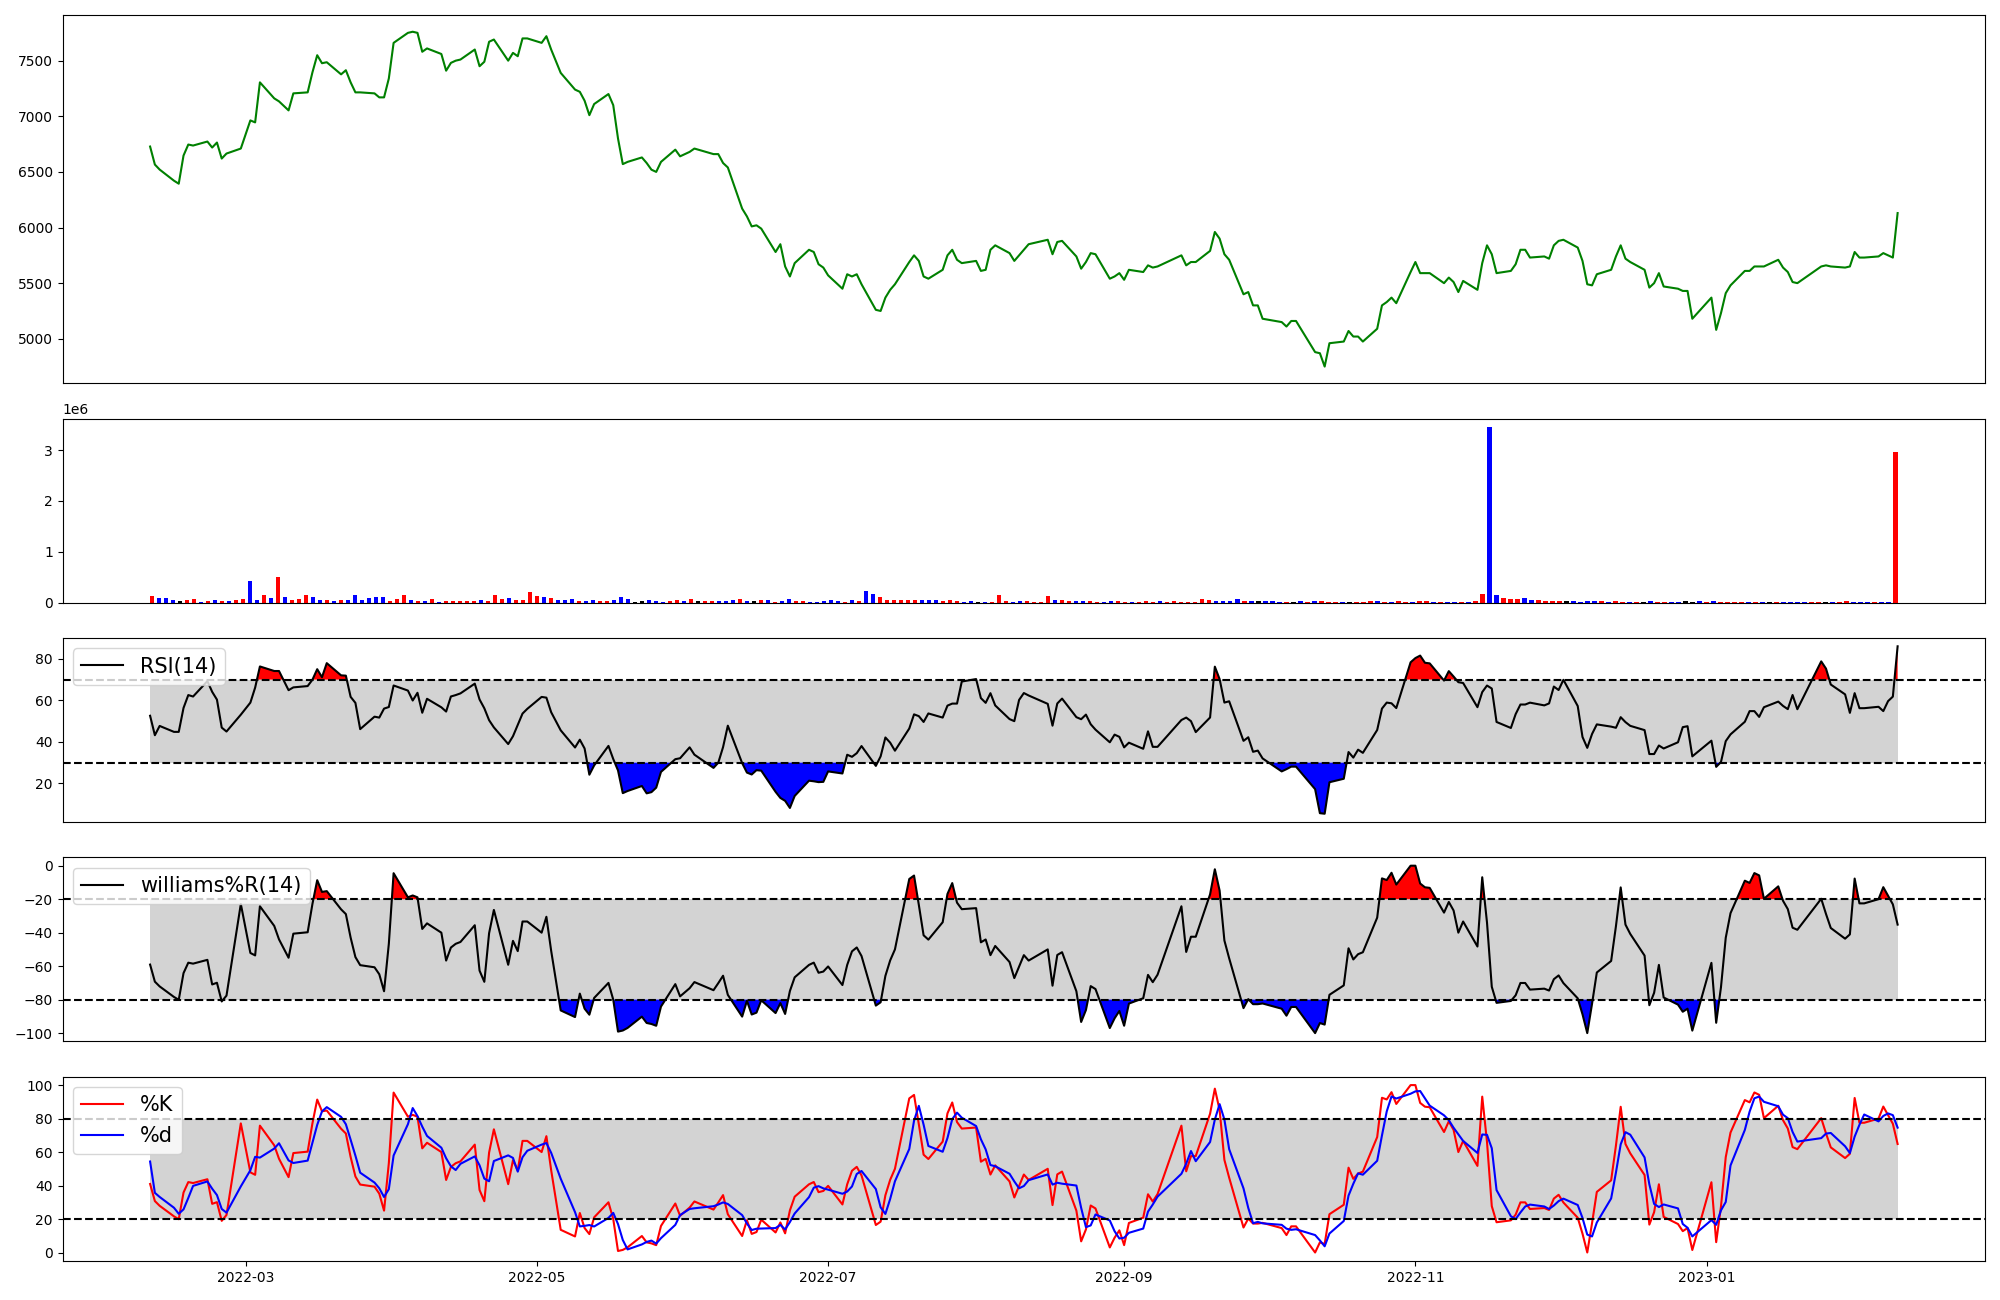
Task: Select the %K legend entry
Action: pos(155,1104)
